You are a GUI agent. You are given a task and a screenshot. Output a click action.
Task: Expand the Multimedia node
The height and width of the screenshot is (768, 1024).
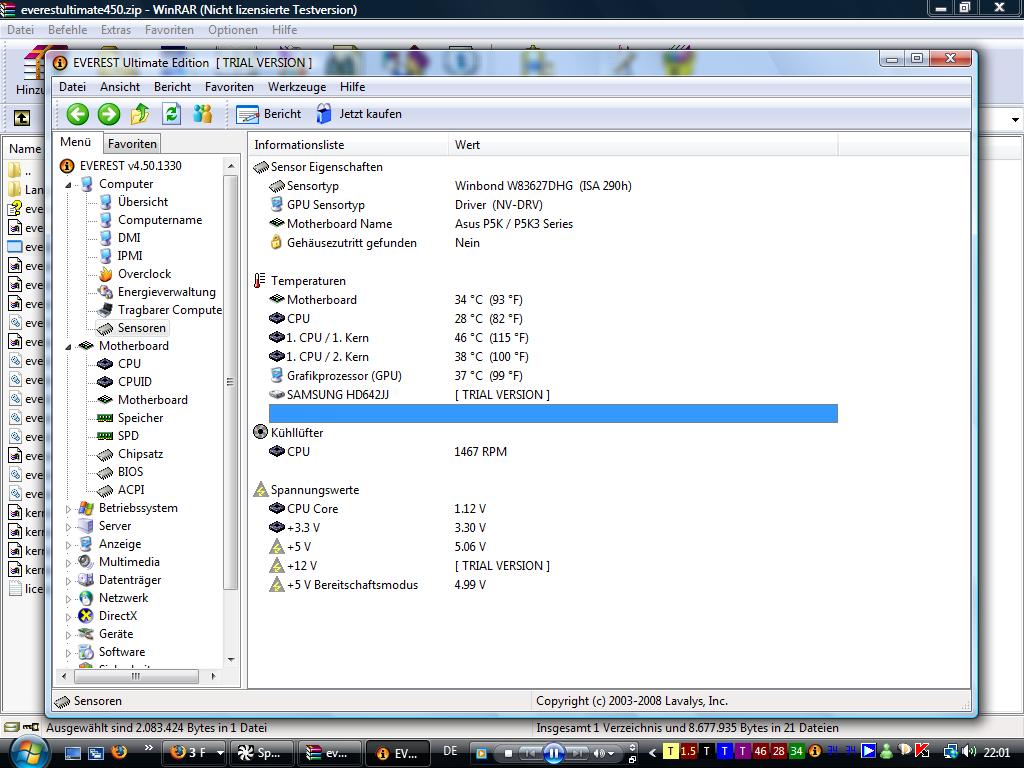pyautogui.click(x=69, y=563)
